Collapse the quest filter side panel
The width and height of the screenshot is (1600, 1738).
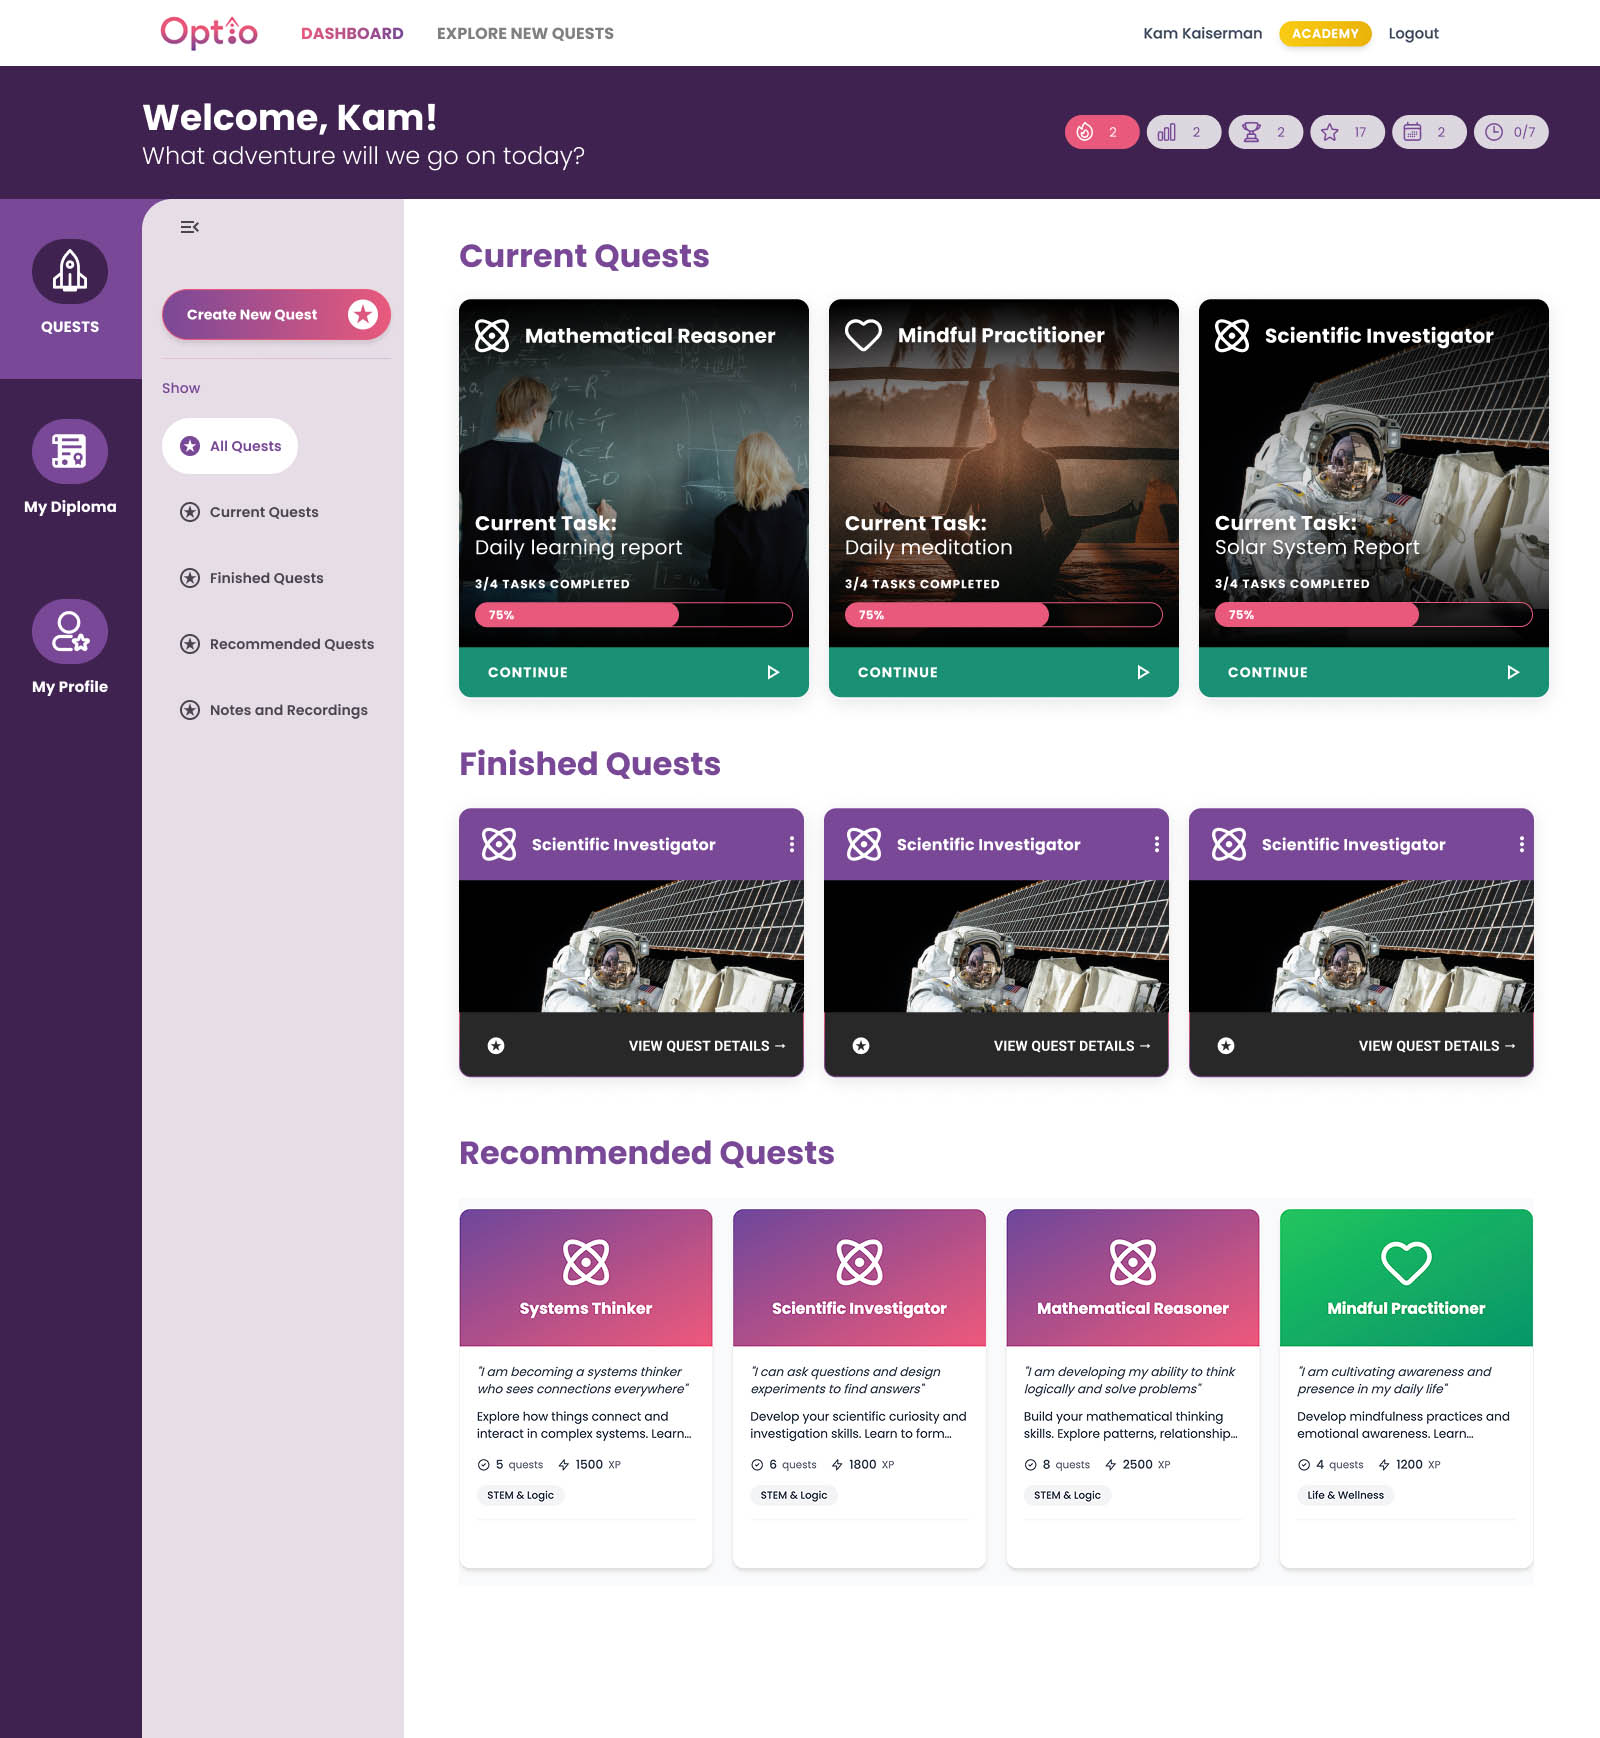coord(189,227)
